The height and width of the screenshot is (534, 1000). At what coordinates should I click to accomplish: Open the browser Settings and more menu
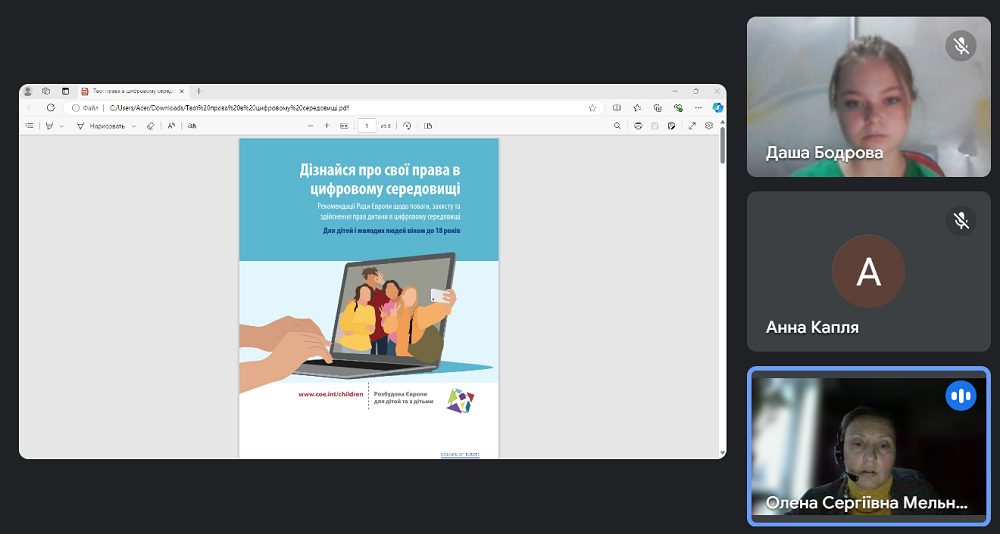[x=698, y=108]
